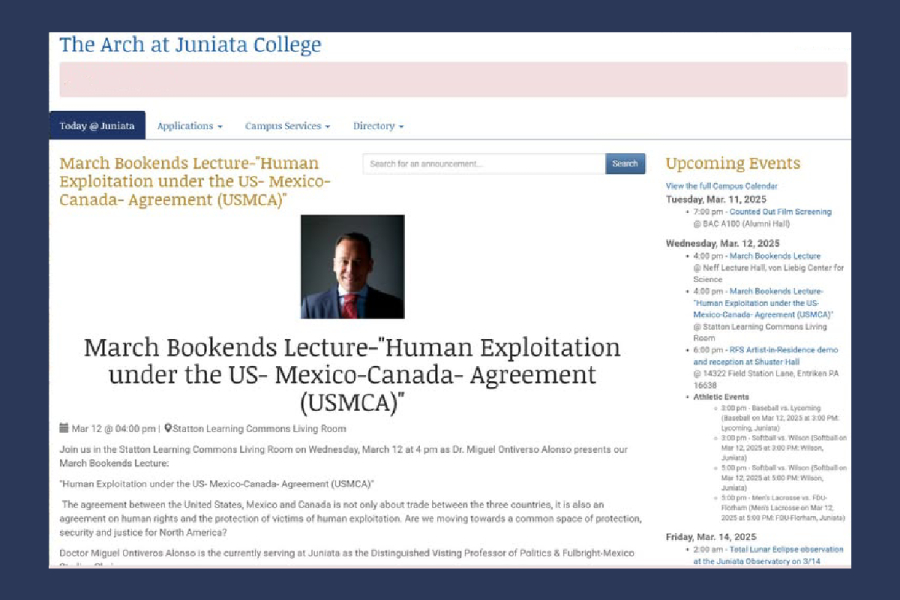Click the Men's Lacrosse vs. FDU-Florham entry
This screenshot has height=600, width=900.
pyautogui.click(x=783, y=508)
